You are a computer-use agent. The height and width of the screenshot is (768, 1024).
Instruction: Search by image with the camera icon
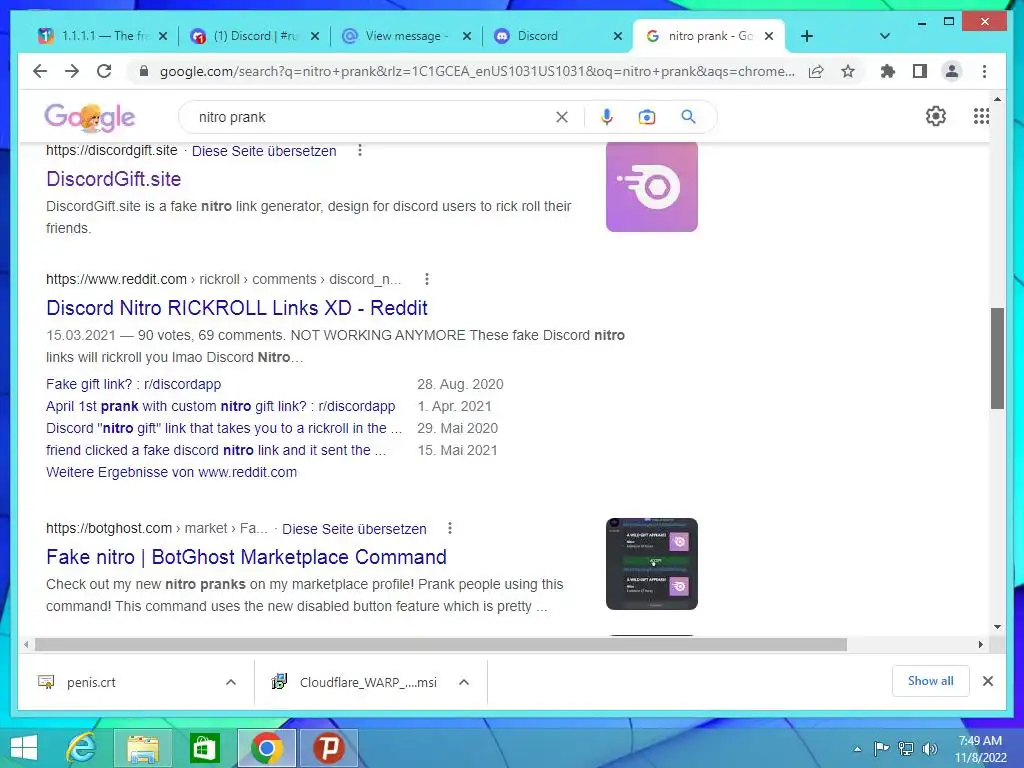[647, 117]
